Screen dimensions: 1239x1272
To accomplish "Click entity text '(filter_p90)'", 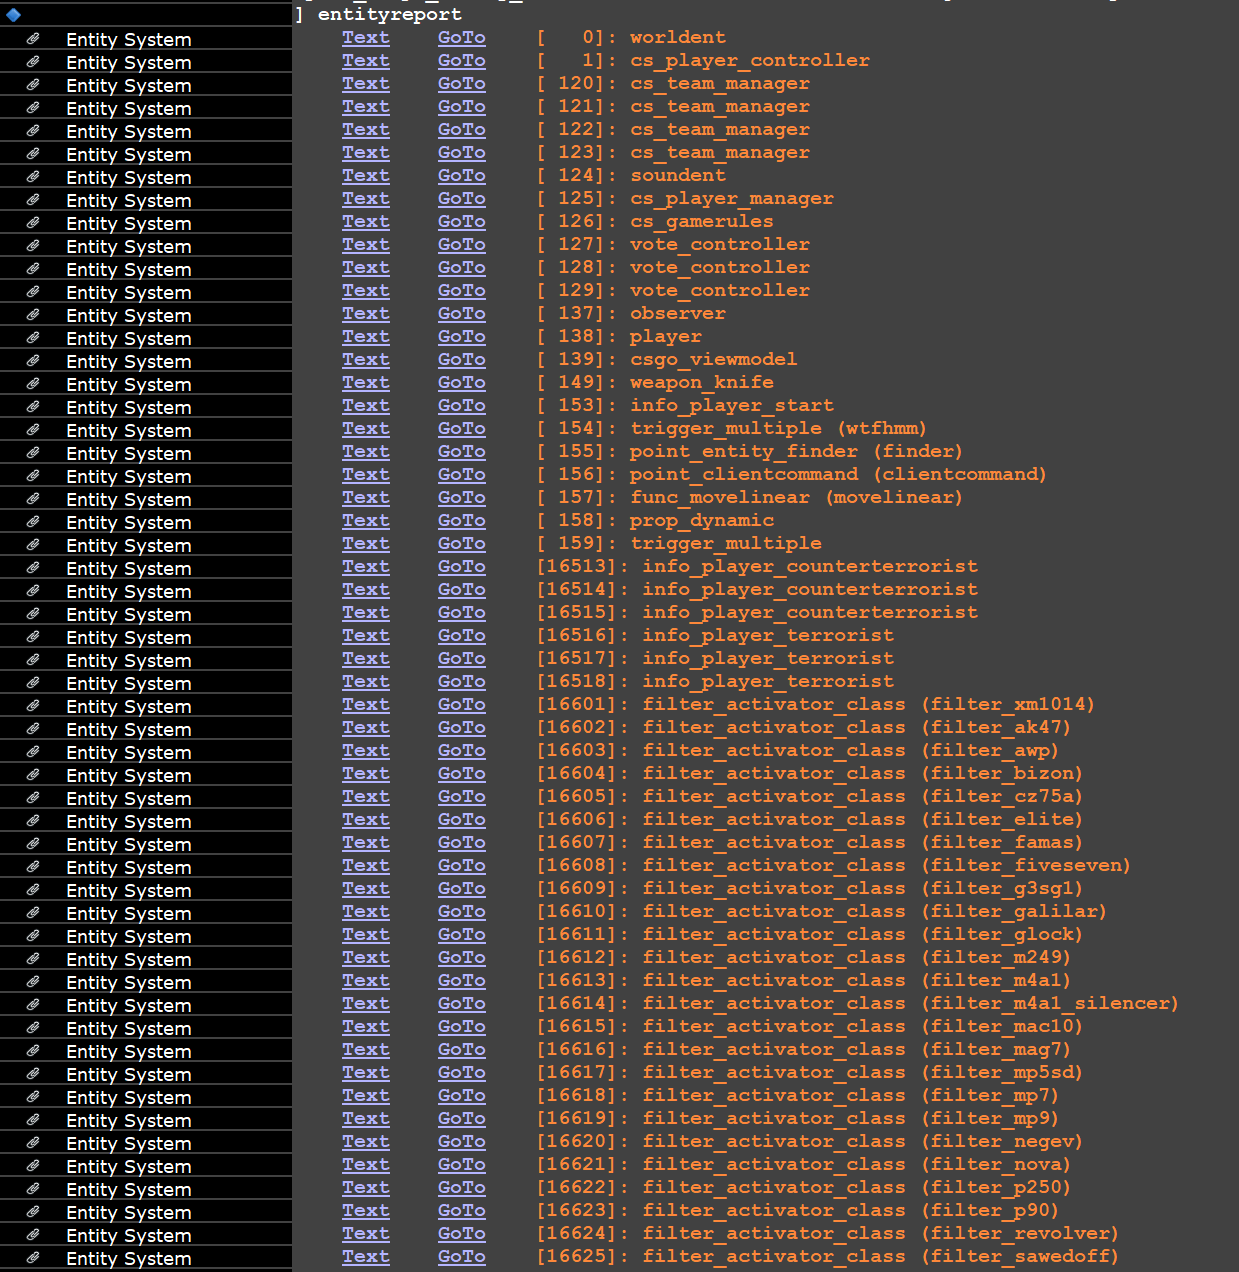I will 990,1211.
